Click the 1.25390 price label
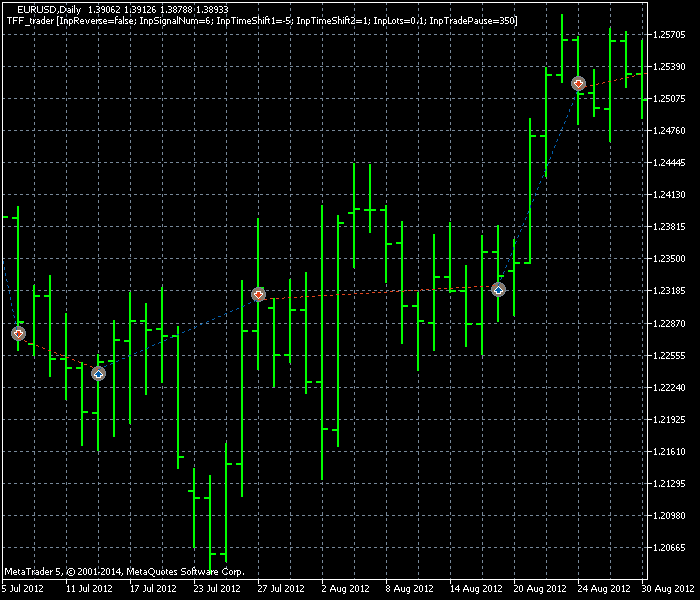Image resolution: width=700 pixels, height=600 pixels. pyautogui.click(x=669, y=67)
